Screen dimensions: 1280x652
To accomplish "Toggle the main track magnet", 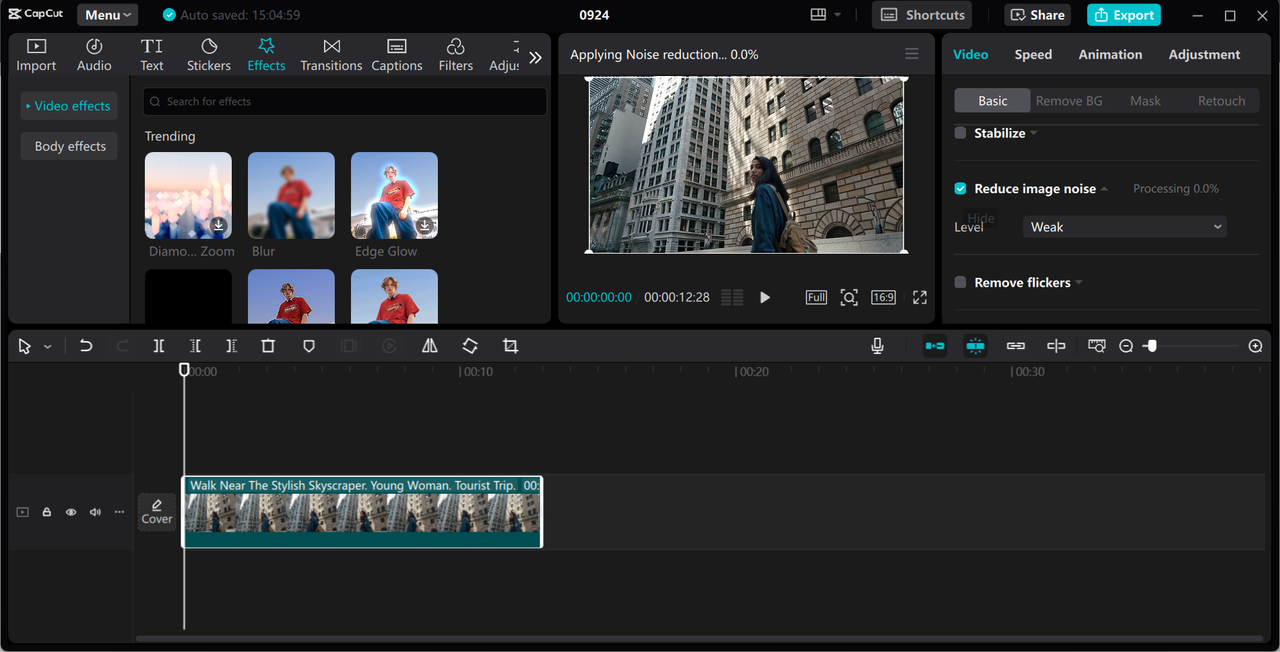I will pos(935,346).
